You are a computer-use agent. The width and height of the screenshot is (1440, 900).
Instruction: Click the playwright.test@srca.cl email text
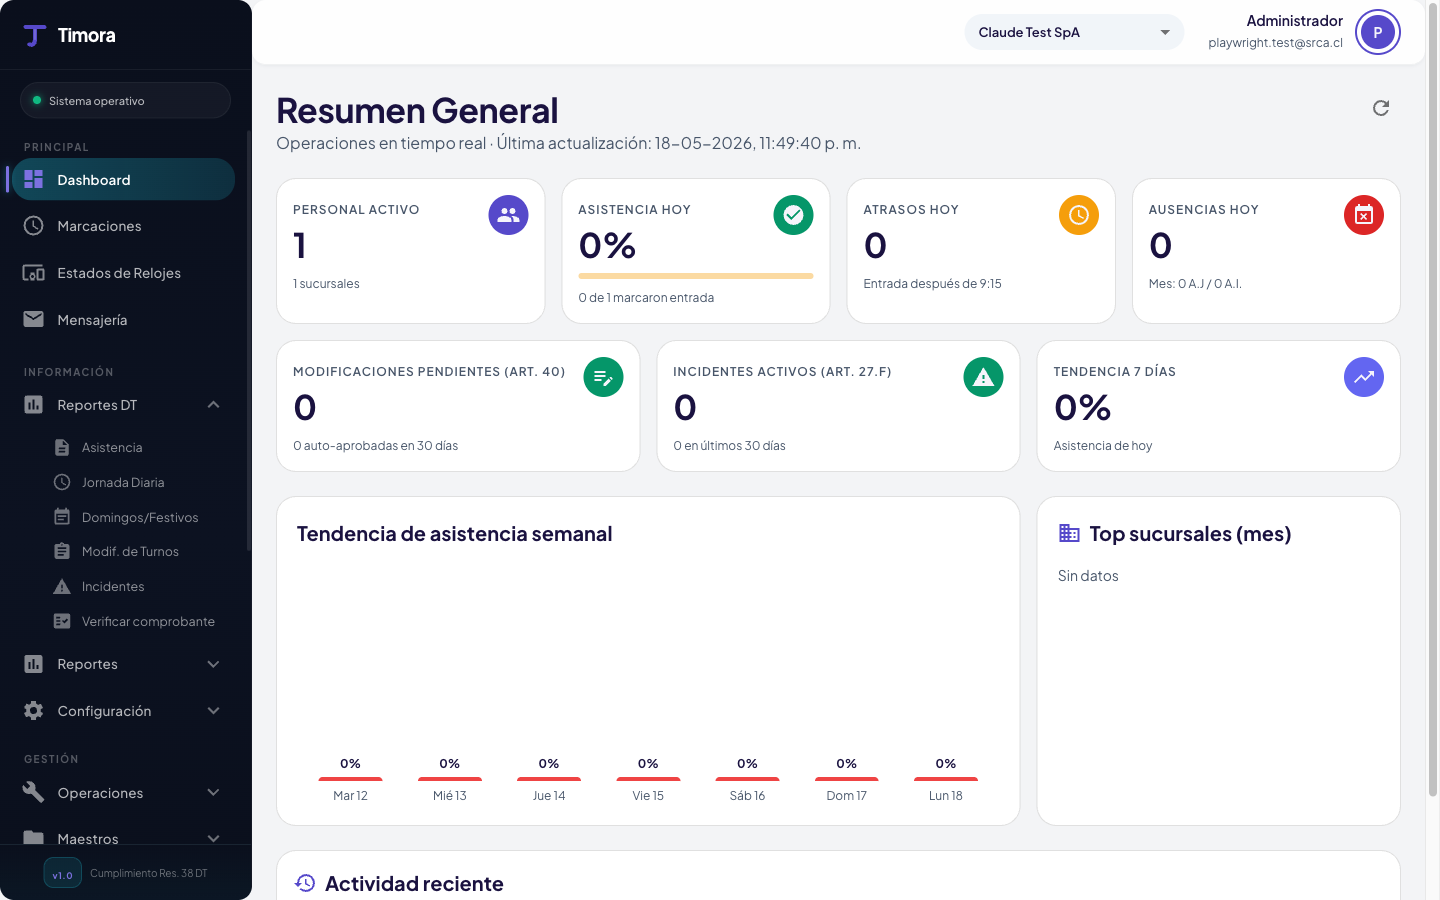(1275, 43)
